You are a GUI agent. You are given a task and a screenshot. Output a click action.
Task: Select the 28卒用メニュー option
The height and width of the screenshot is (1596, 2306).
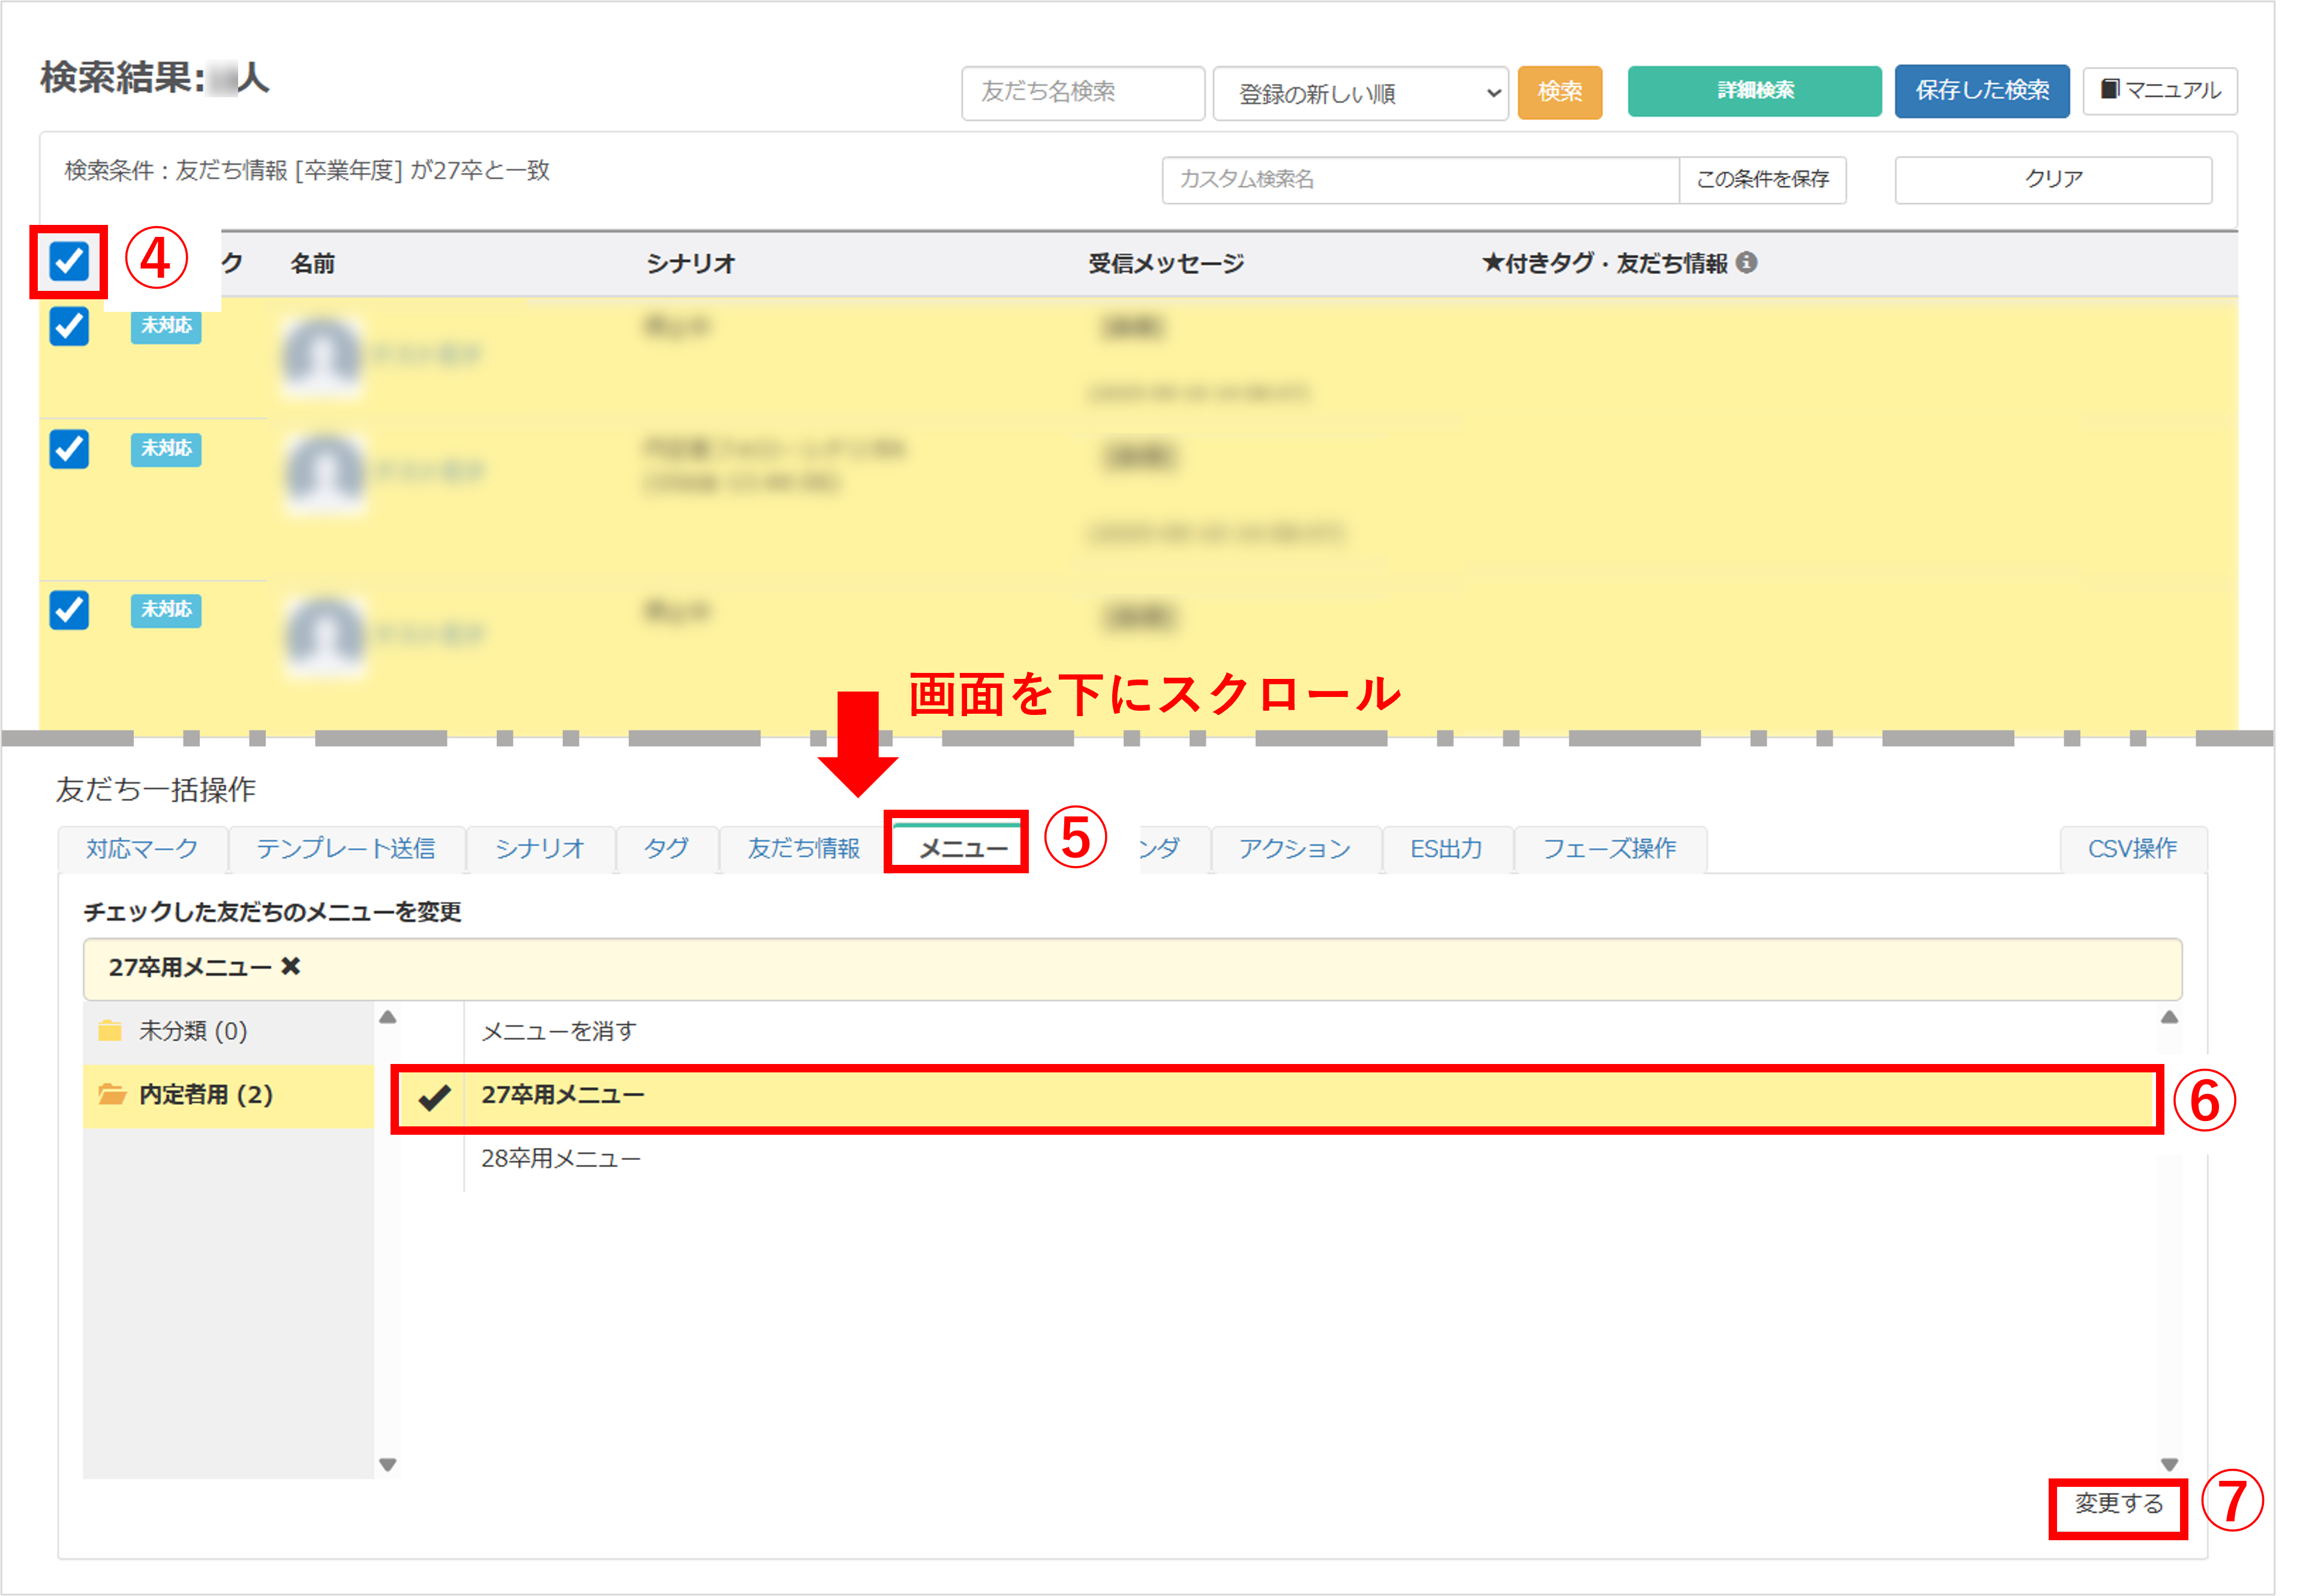pyautogui.click(x=560, y=1158)
